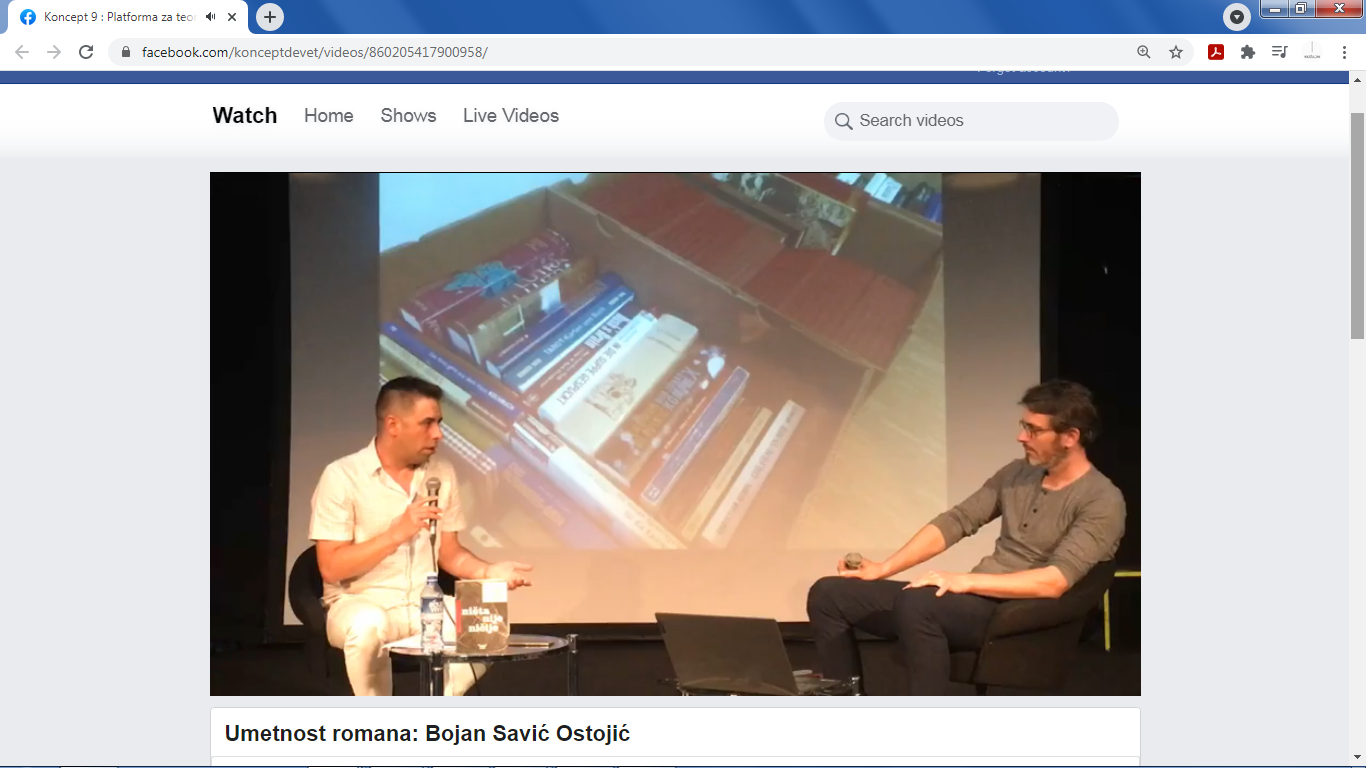Go to the Home tab
The width and height of the screenshot is (1366, 768).
tap(329, 115)
